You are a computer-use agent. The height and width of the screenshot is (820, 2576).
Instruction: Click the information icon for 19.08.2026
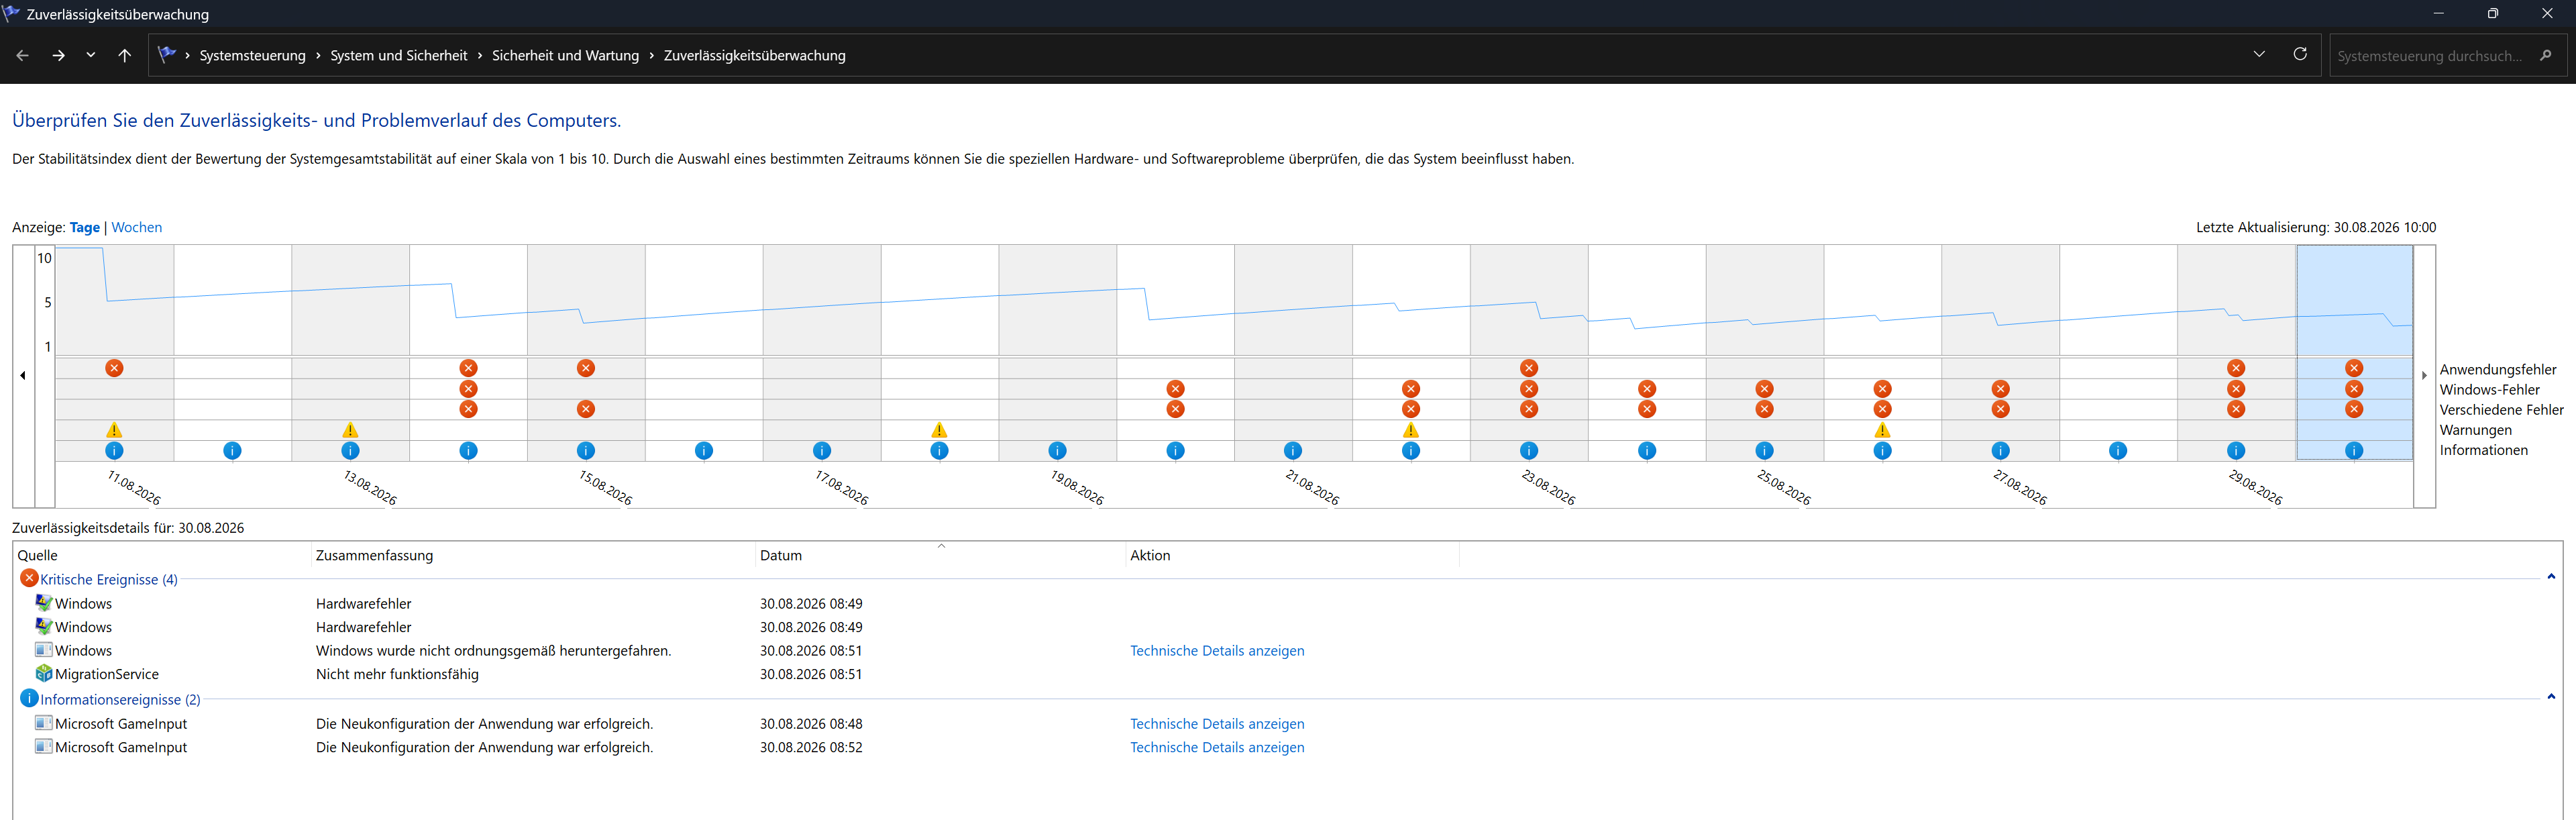point(1057,451)
